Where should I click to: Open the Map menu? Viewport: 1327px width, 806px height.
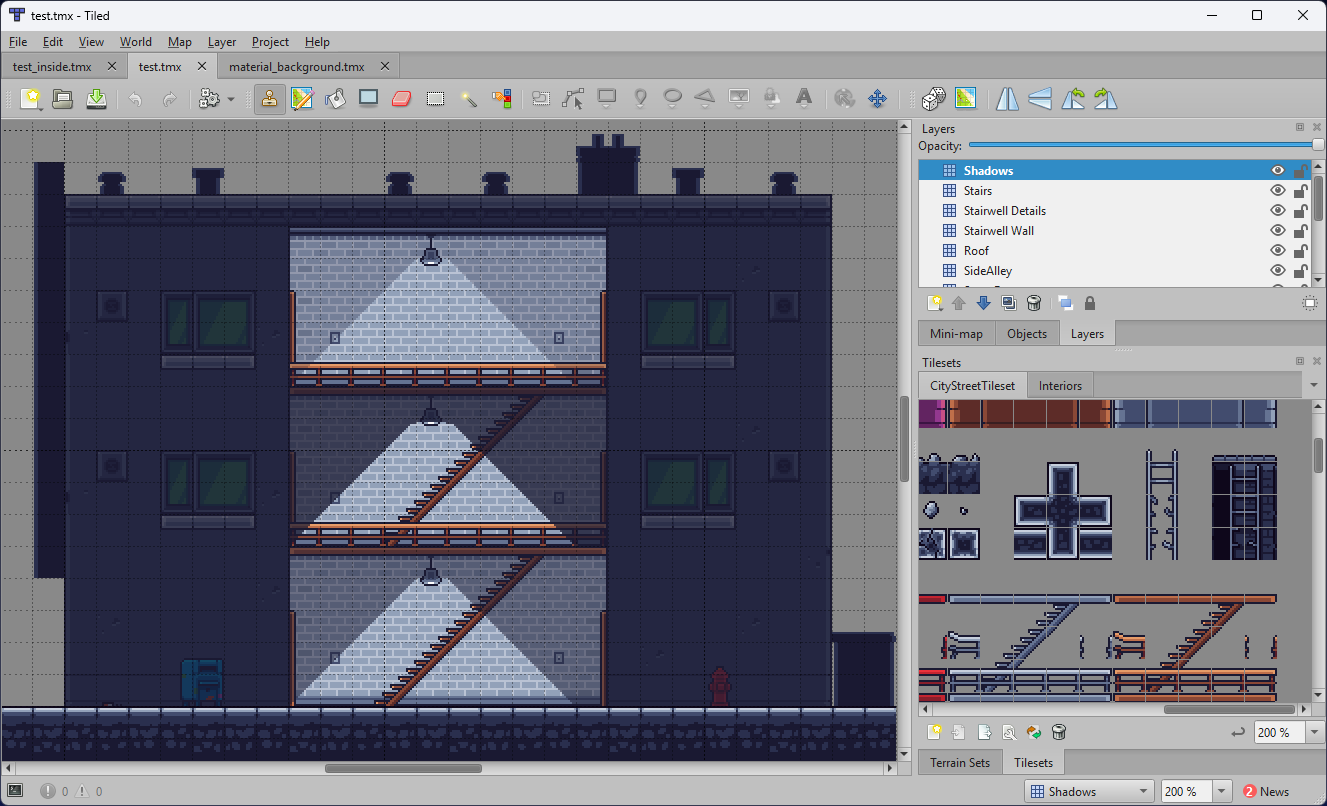(179, 42)
